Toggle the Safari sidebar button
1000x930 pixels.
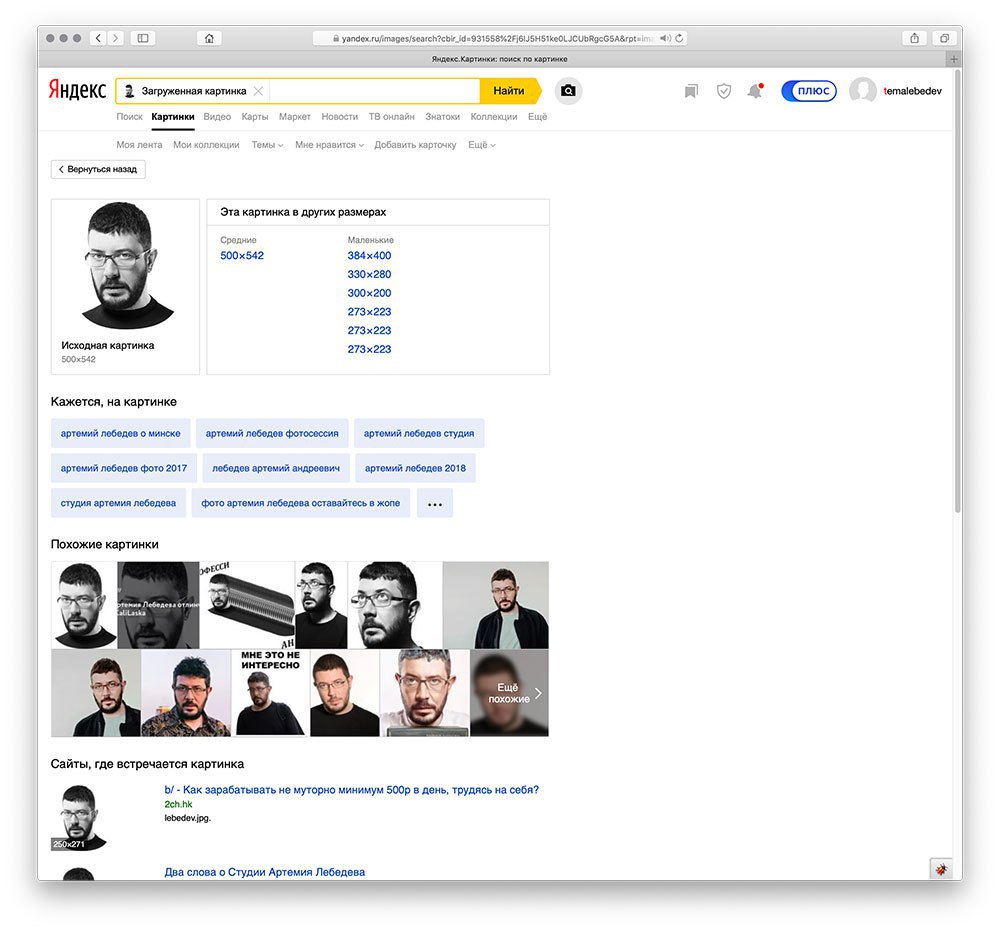click(x=143, y=38)
